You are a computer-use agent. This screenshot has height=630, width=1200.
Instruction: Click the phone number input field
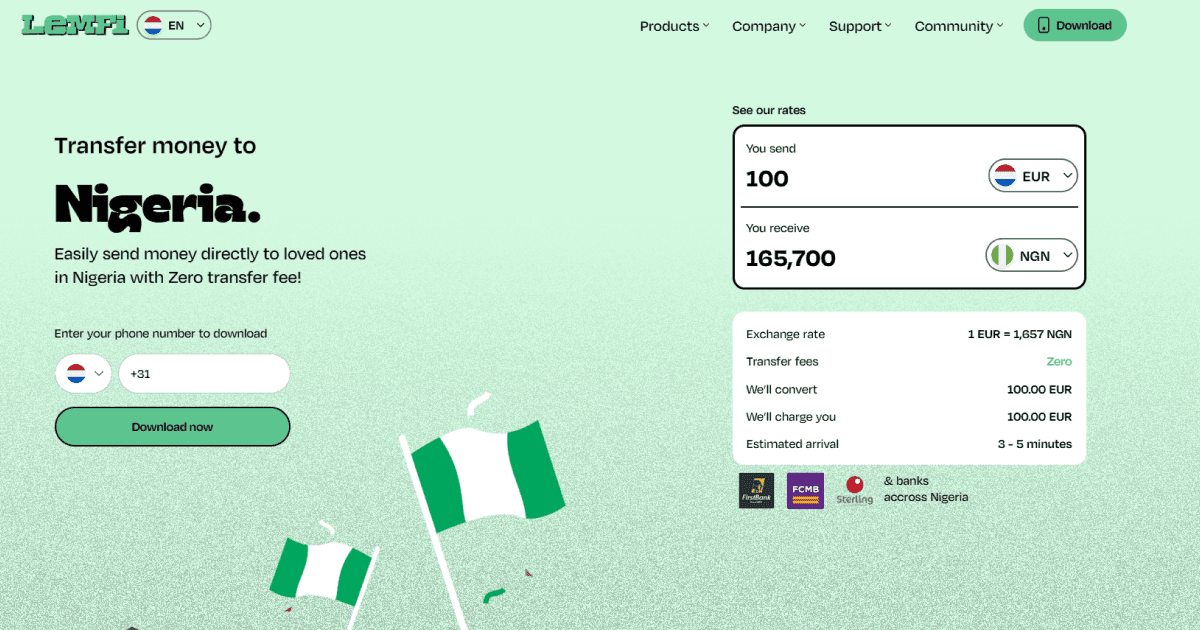(204, 374)
